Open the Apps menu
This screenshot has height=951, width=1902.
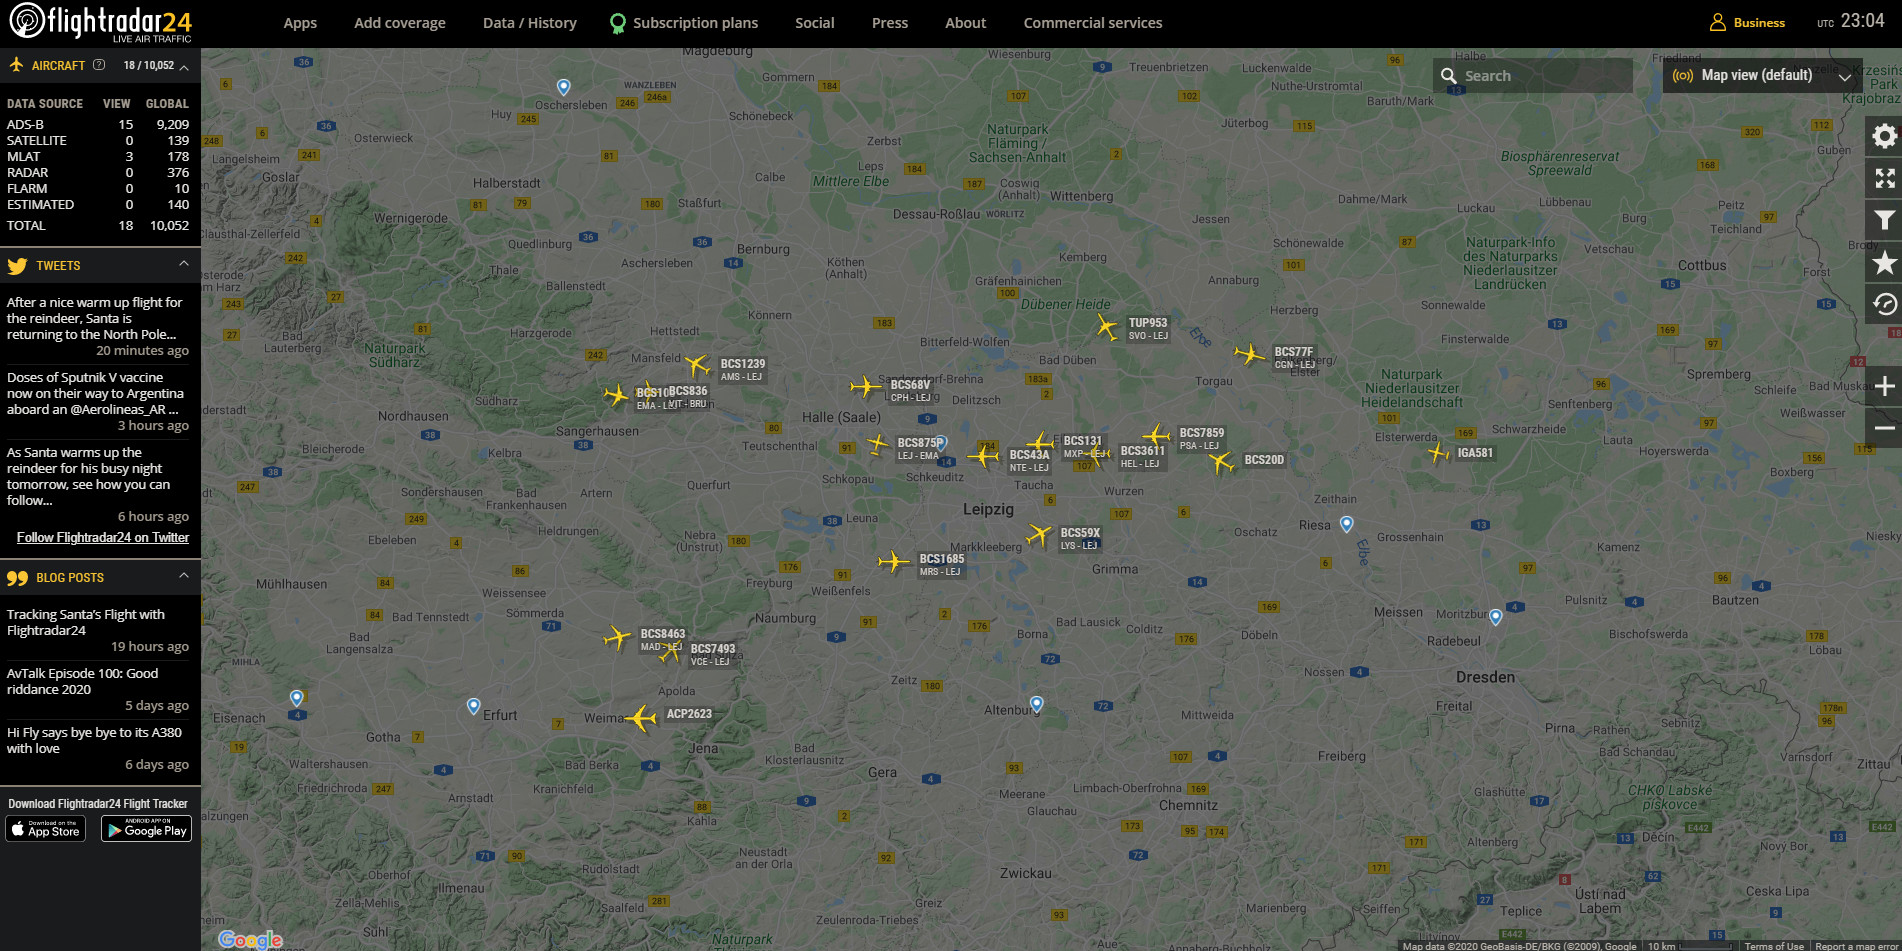300,22
